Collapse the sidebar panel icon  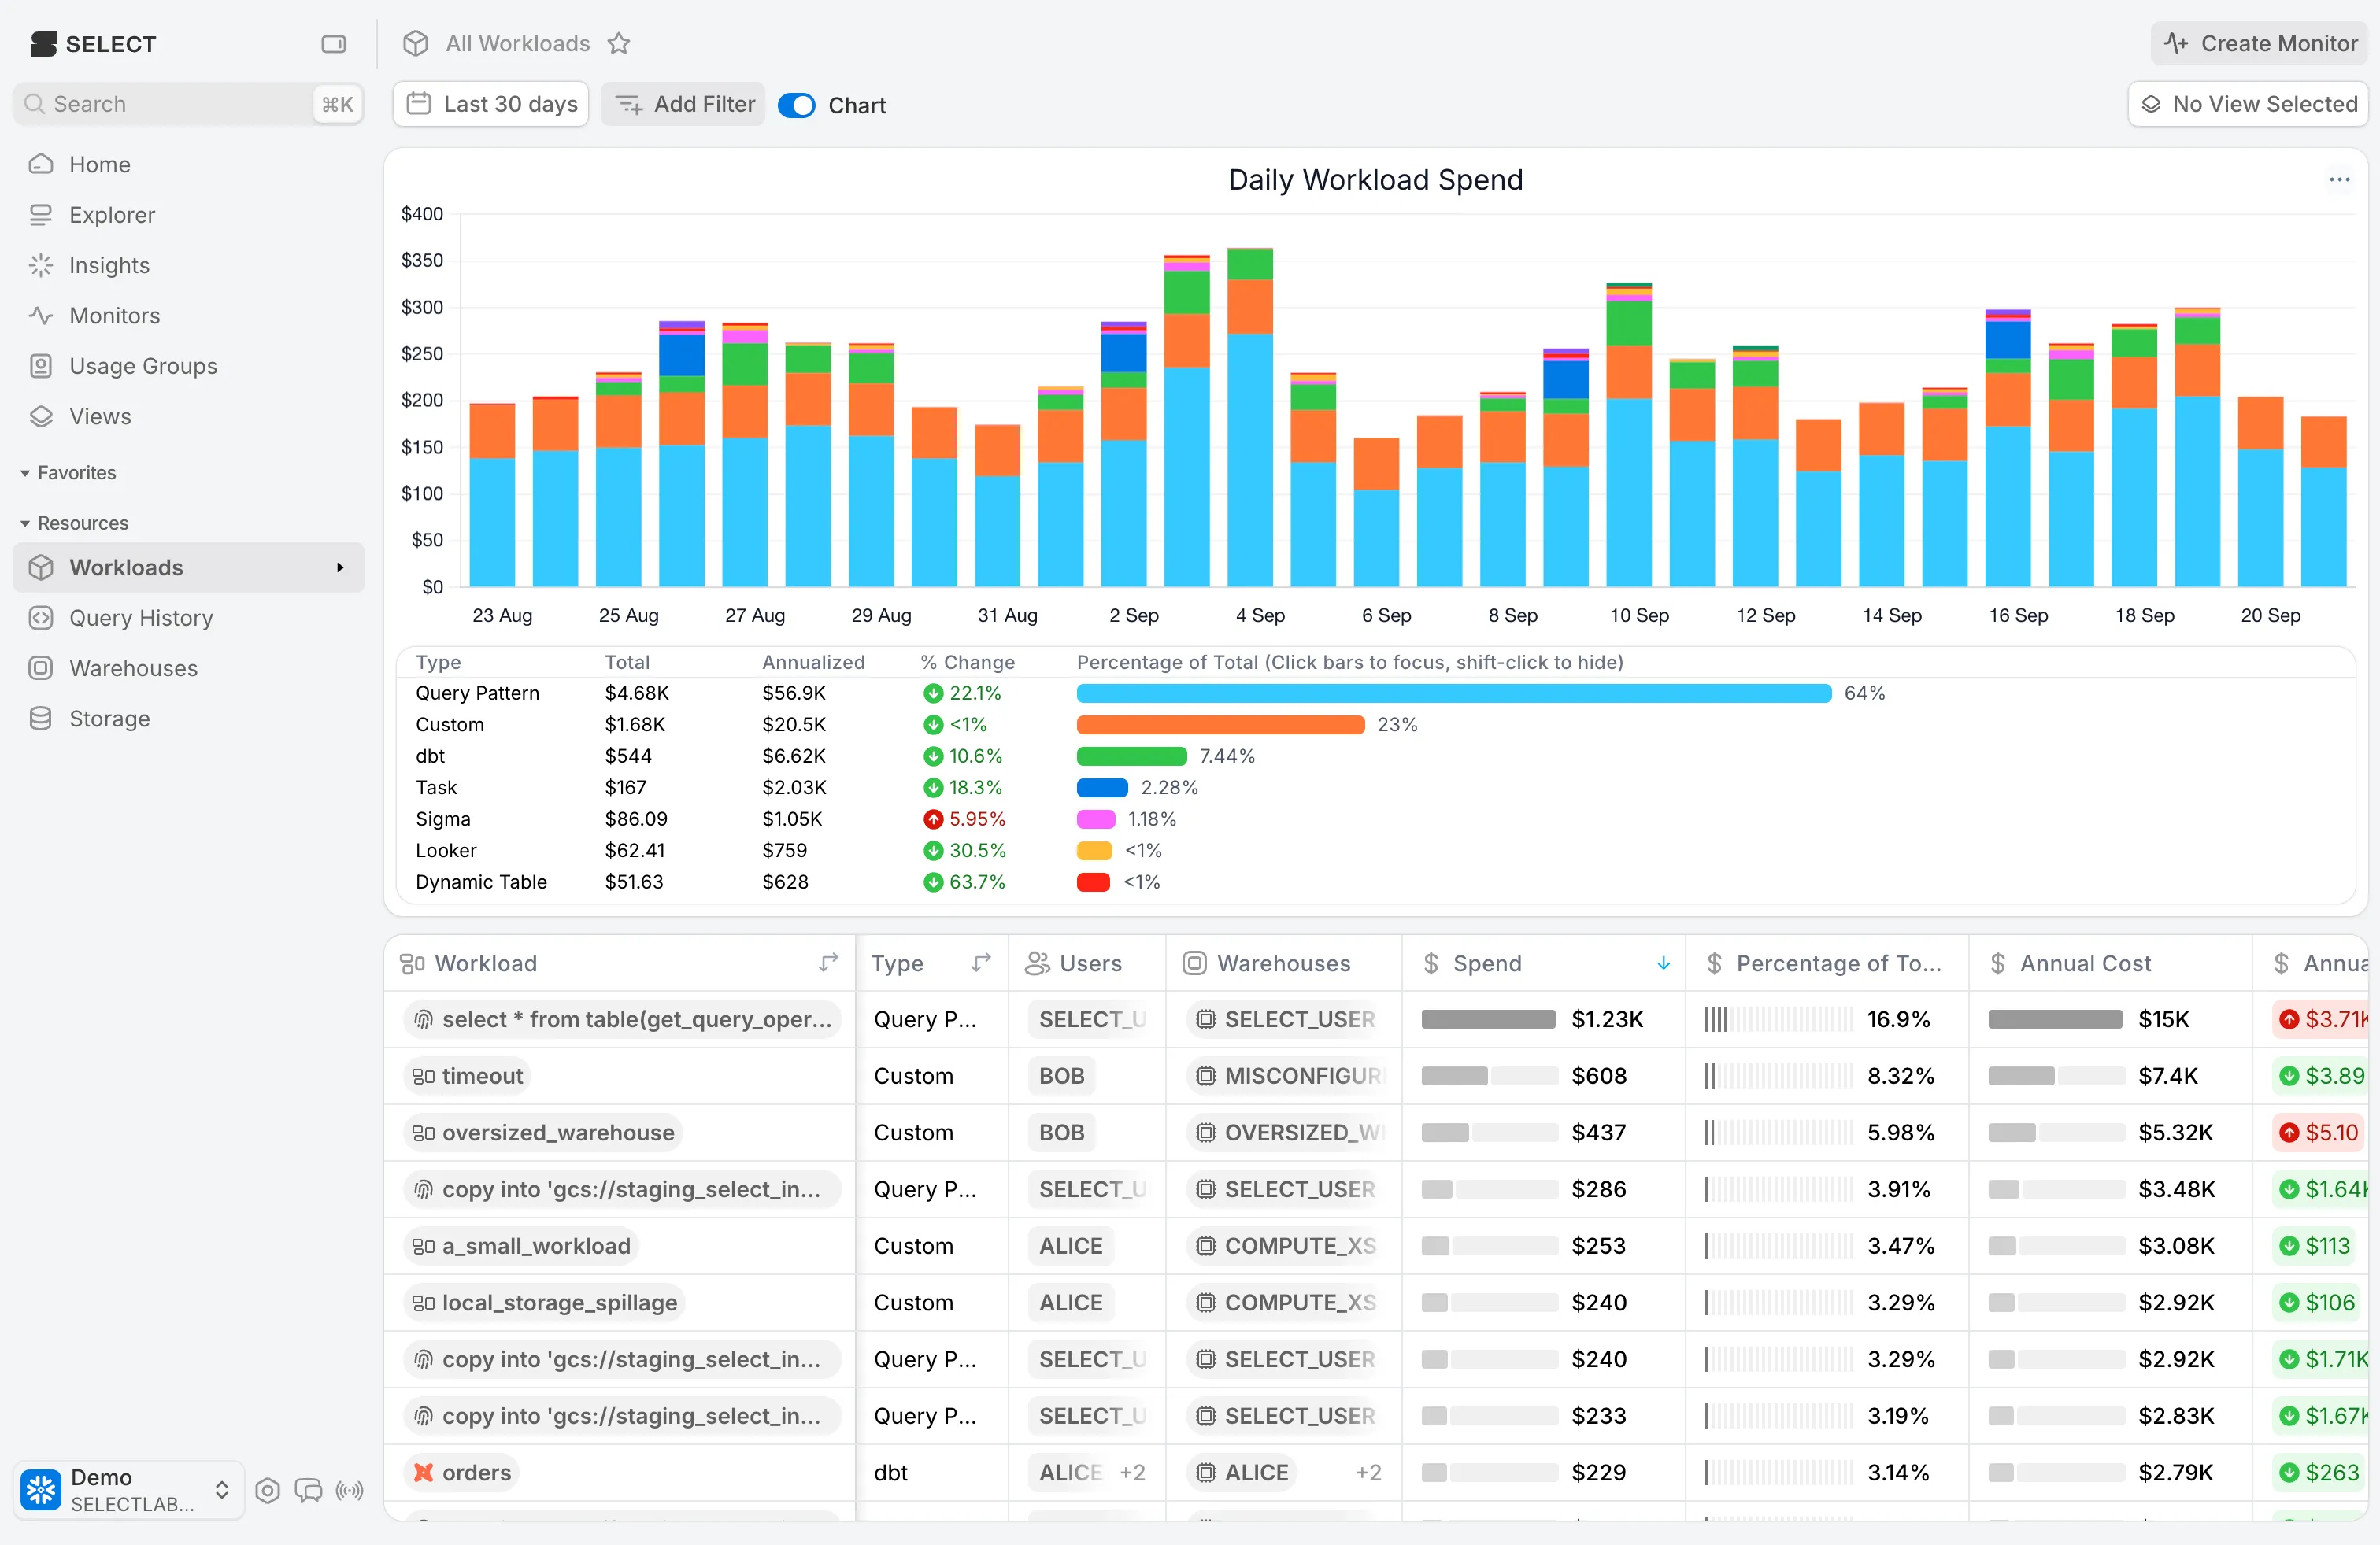333,44
